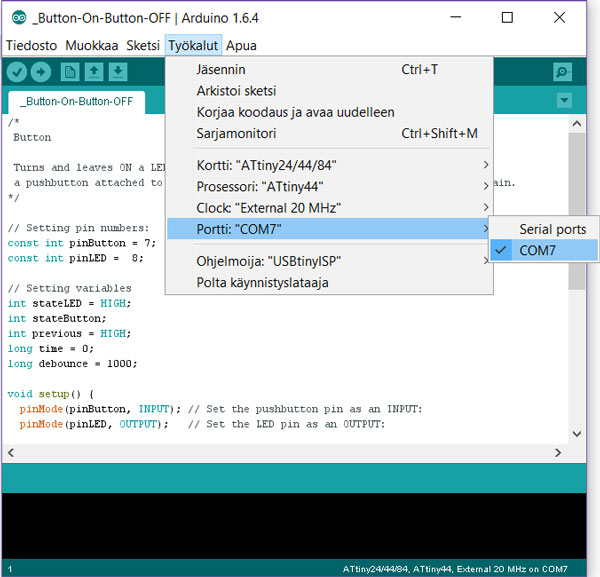Expand the Portti COM7 submenu

point(329,229)
